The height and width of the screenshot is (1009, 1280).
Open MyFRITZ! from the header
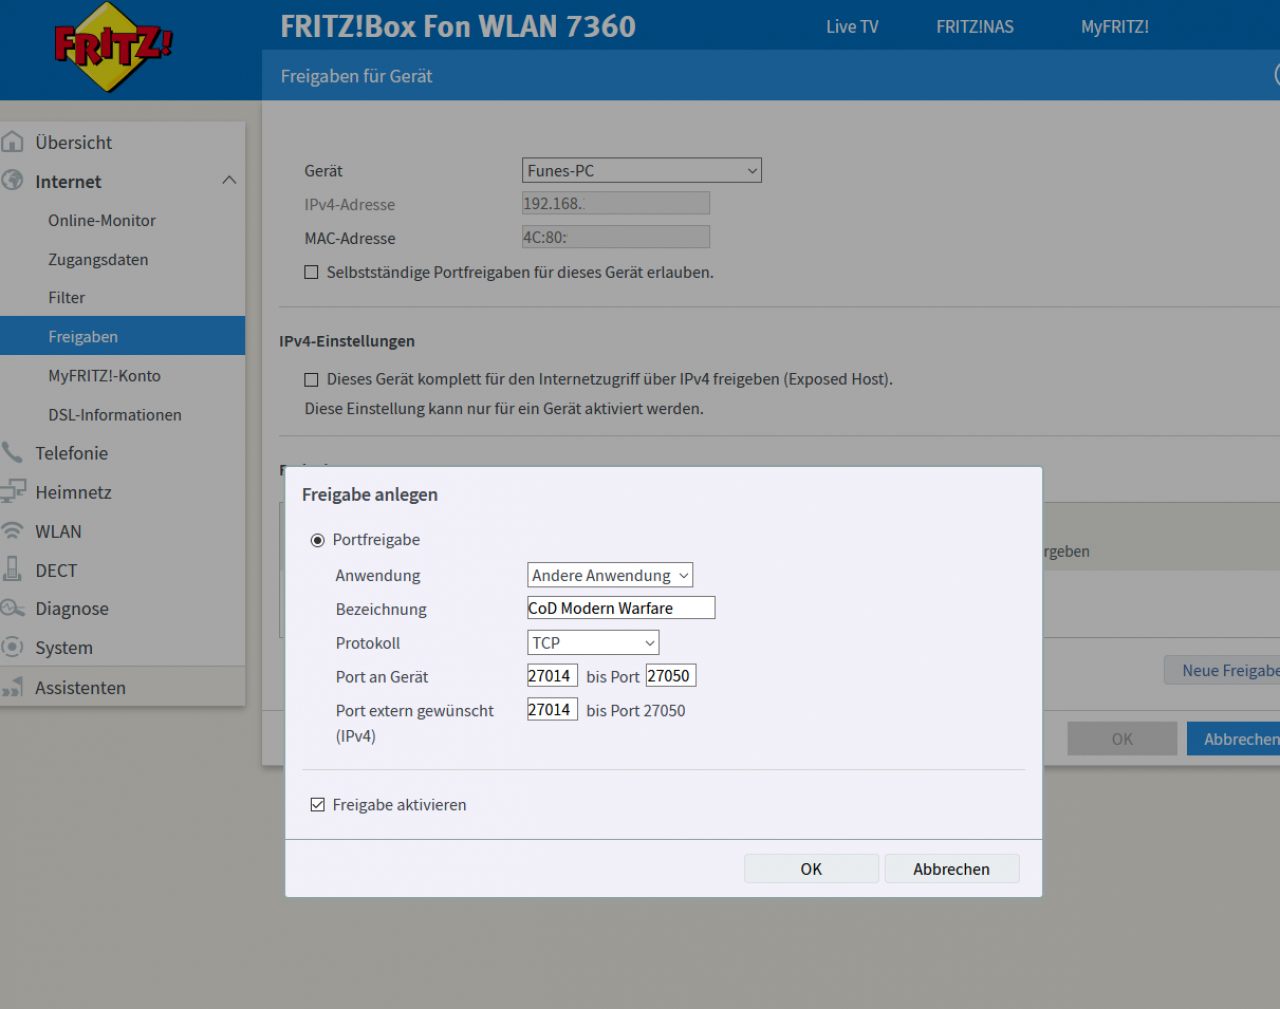[1115, 27]
